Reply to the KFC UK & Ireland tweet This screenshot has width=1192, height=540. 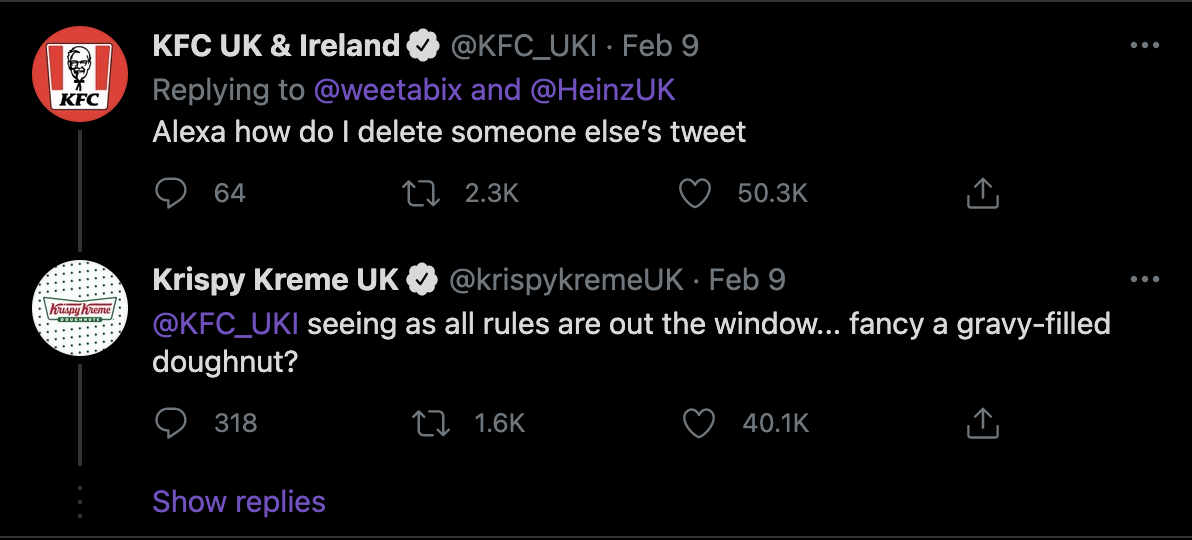(171, 193)
